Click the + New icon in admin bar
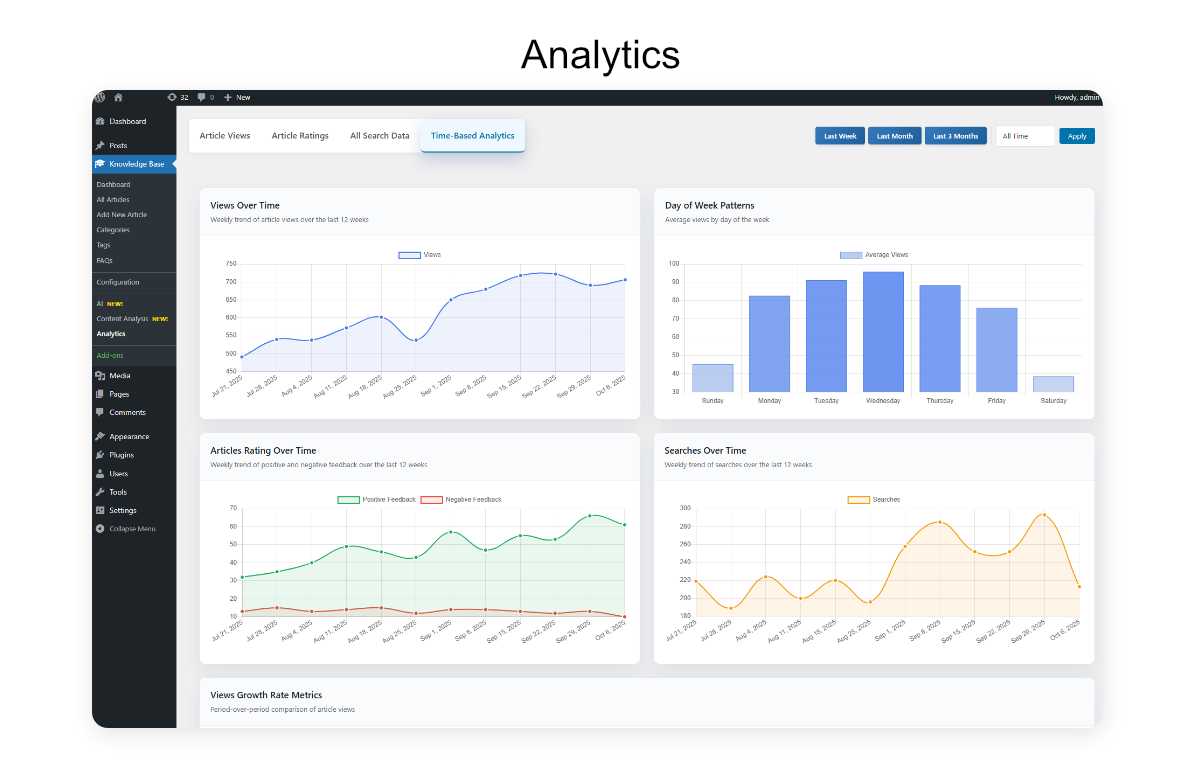The image size is (1200, 775). pos(228,97)
